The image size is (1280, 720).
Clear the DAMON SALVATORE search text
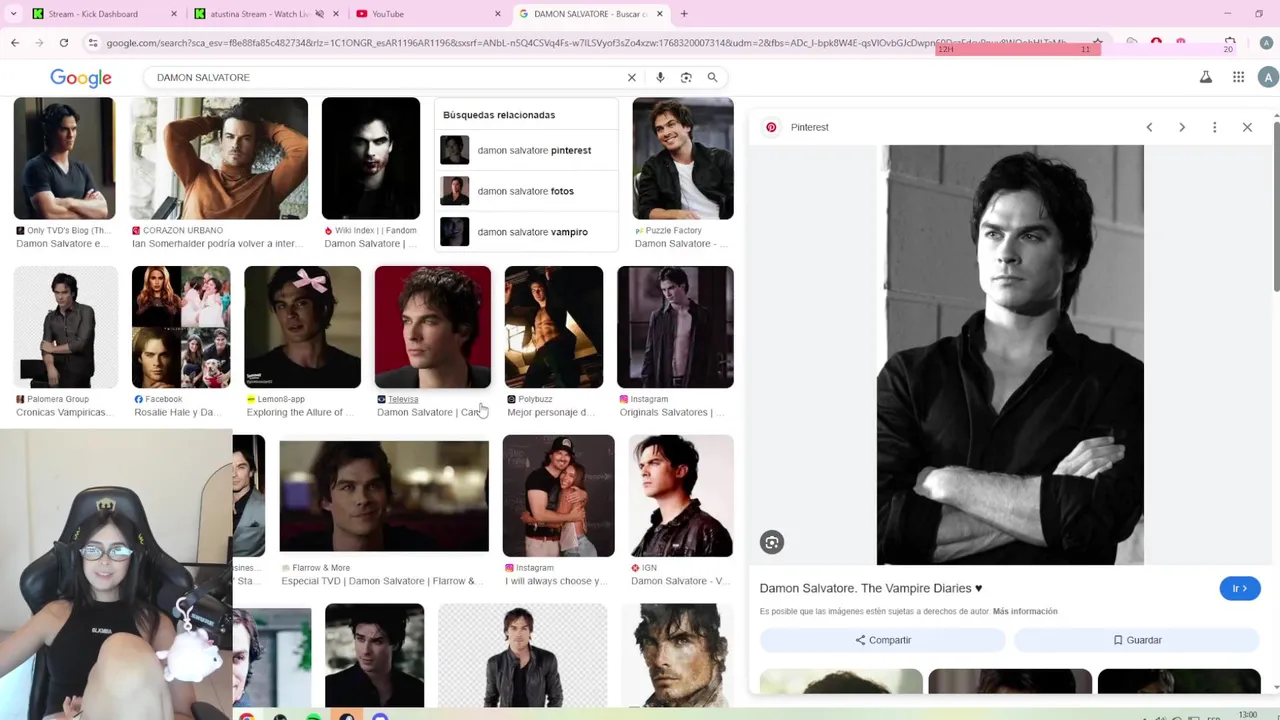point(632,77)
